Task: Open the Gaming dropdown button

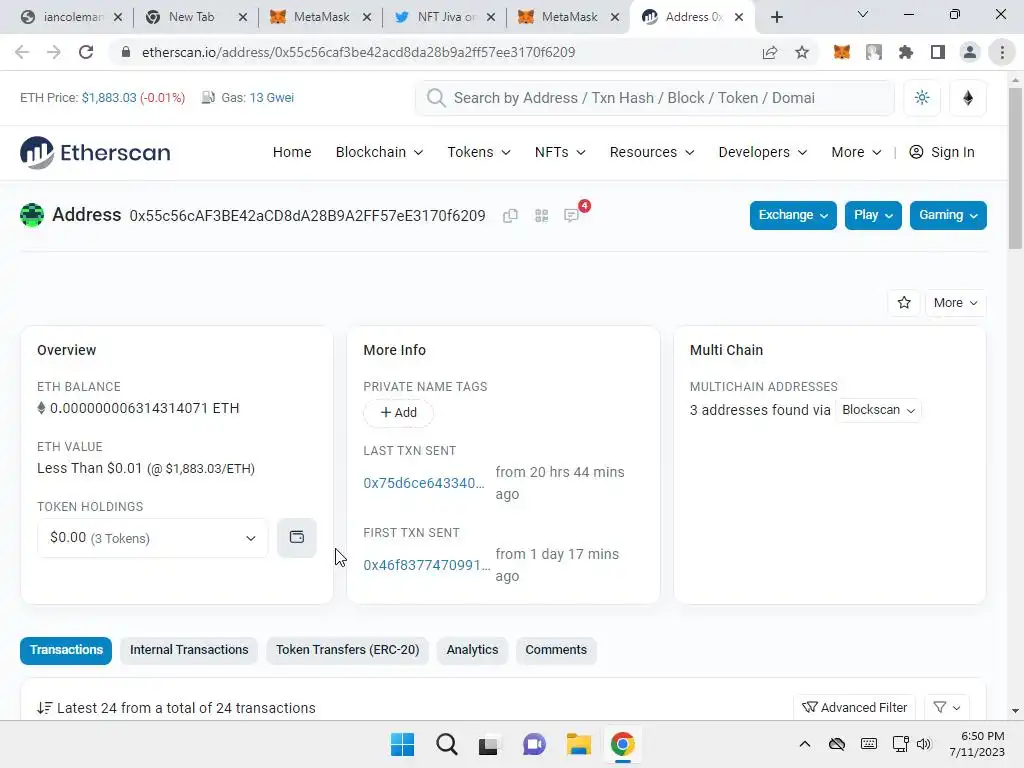Action: point(948,216)
